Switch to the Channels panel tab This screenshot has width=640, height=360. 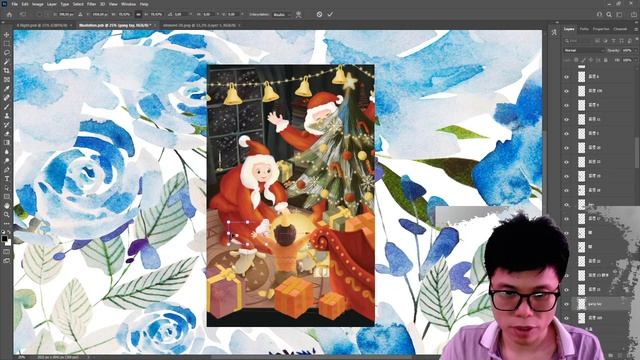pos(620,29)
